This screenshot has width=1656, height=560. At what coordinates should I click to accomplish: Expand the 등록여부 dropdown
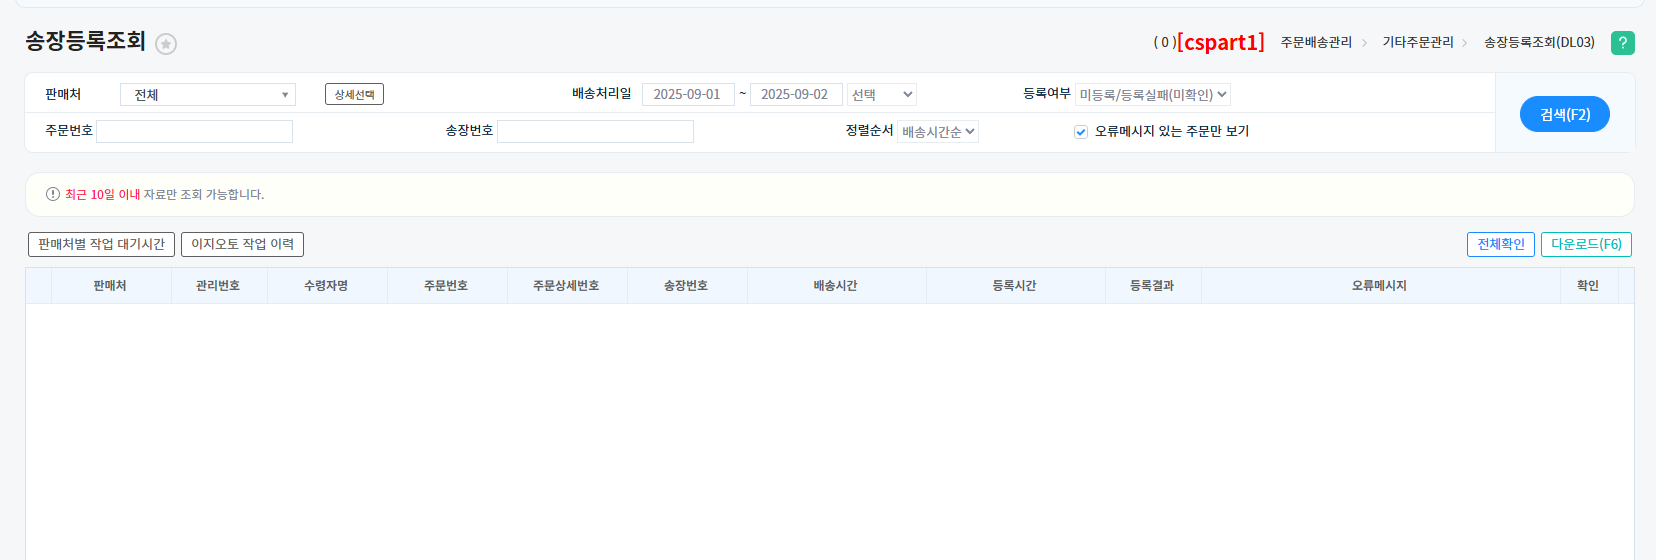pyautogui.click(x=1152, y=95)
